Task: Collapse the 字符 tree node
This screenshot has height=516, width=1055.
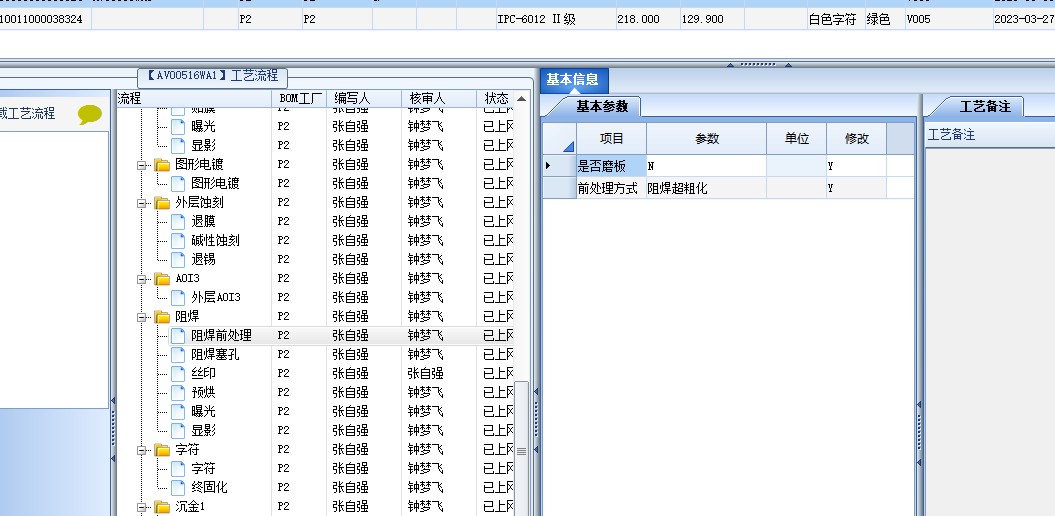Action: (142, 449)
